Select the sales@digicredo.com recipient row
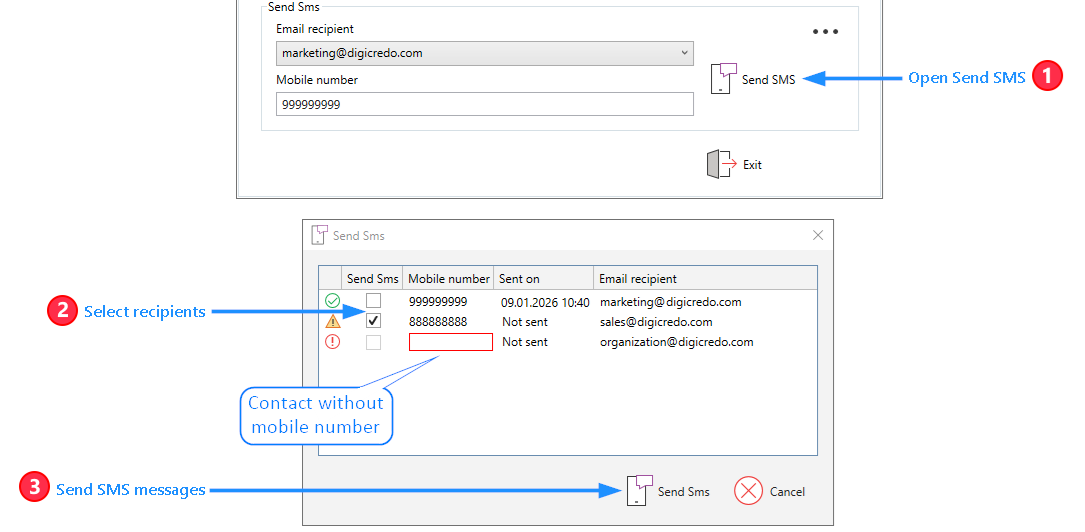 (655, 322)
